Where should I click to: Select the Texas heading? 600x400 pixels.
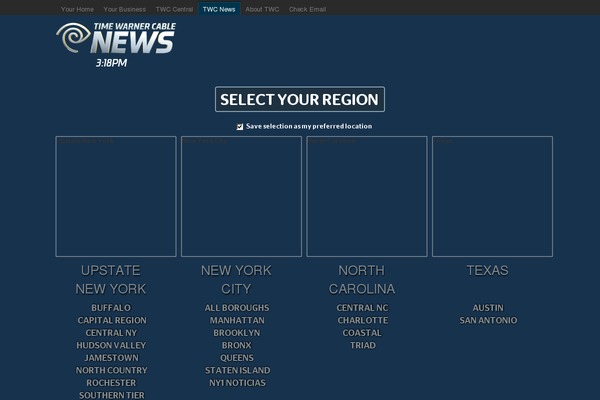(x=488, y=271)
